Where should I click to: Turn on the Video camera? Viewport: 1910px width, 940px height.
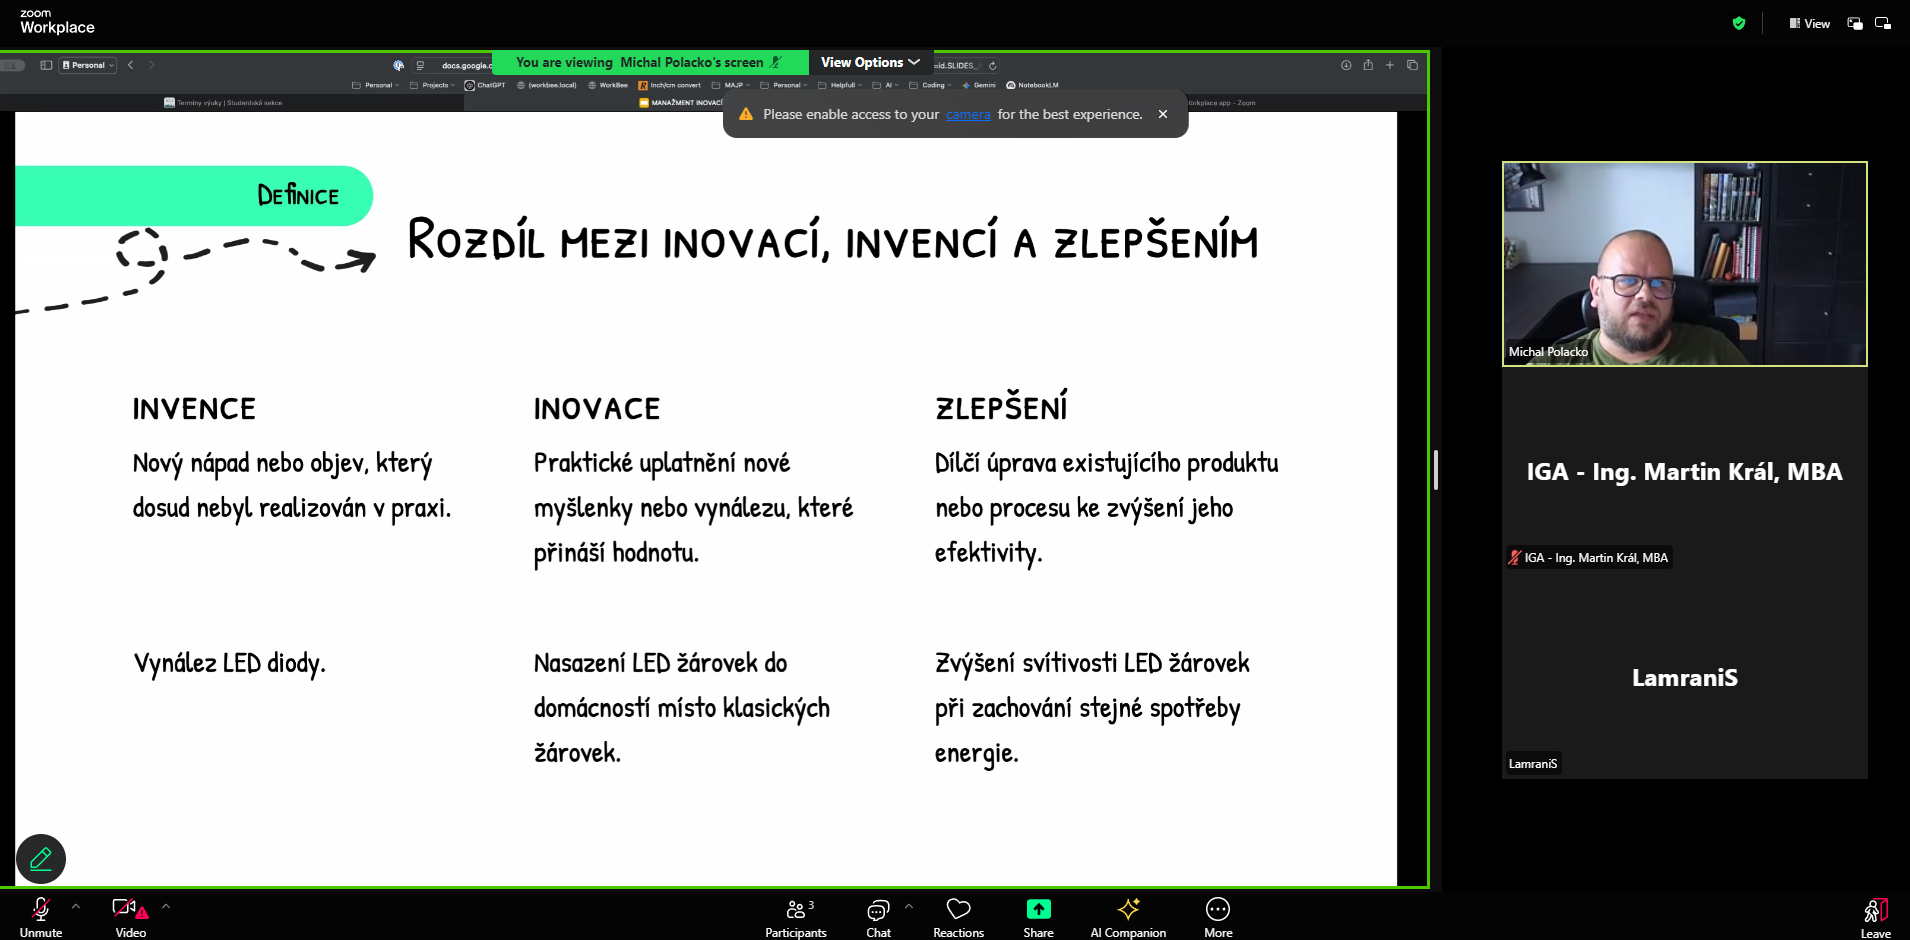coord(129,915)
